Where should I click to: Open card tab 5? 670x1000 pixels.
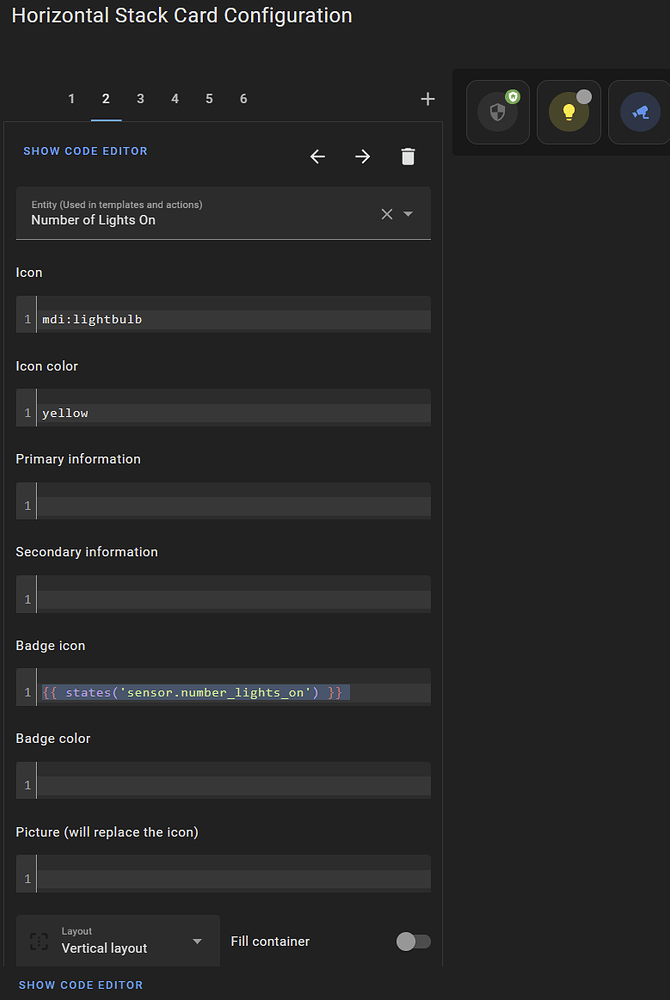point(209,99)
